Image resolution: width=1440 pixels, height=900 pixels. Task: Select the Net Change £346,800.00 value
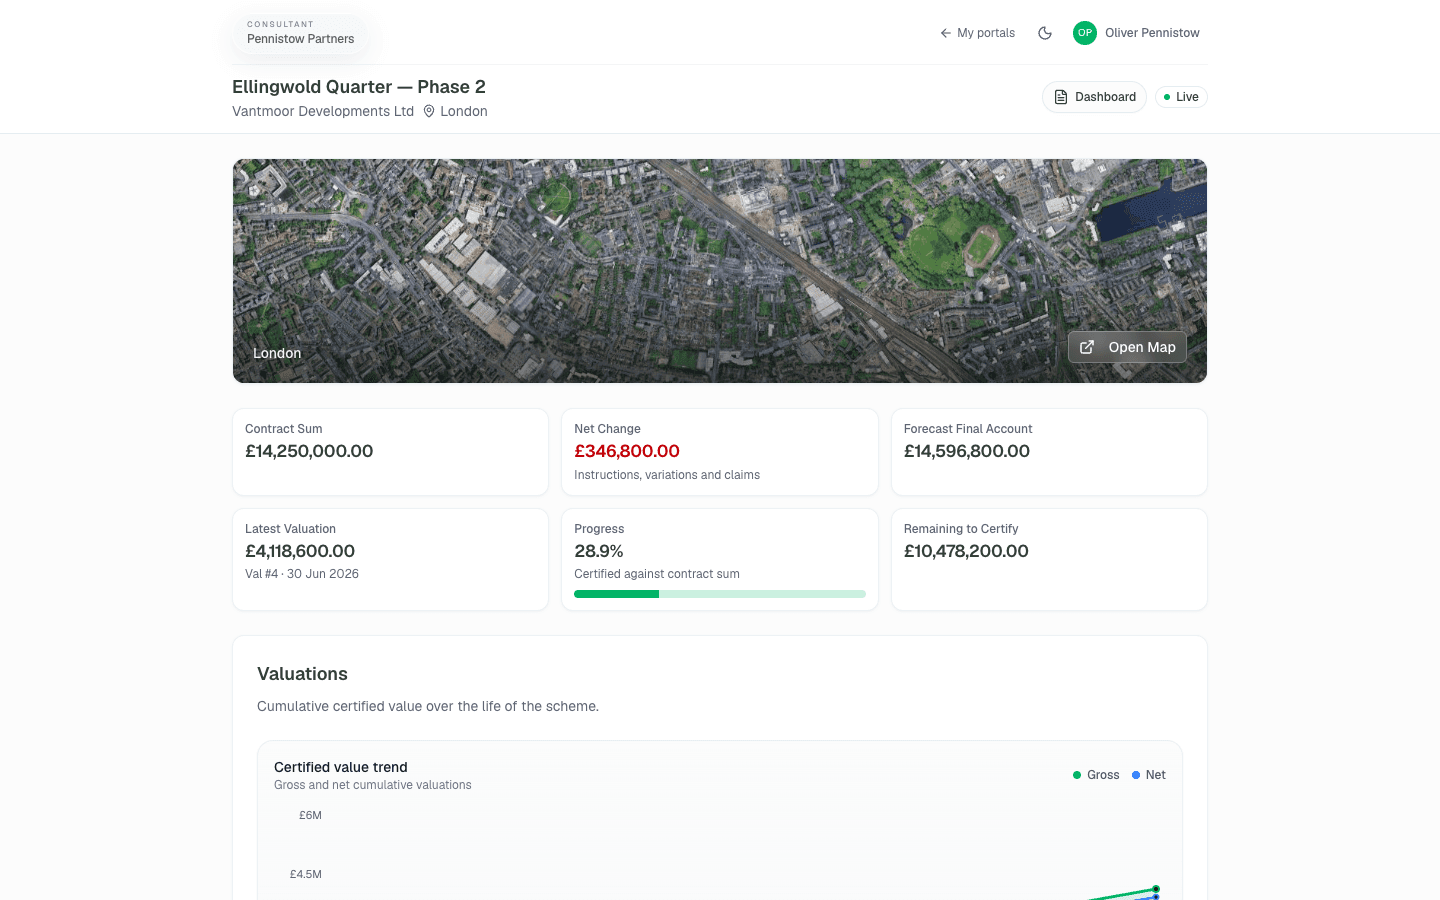(627, 451)
